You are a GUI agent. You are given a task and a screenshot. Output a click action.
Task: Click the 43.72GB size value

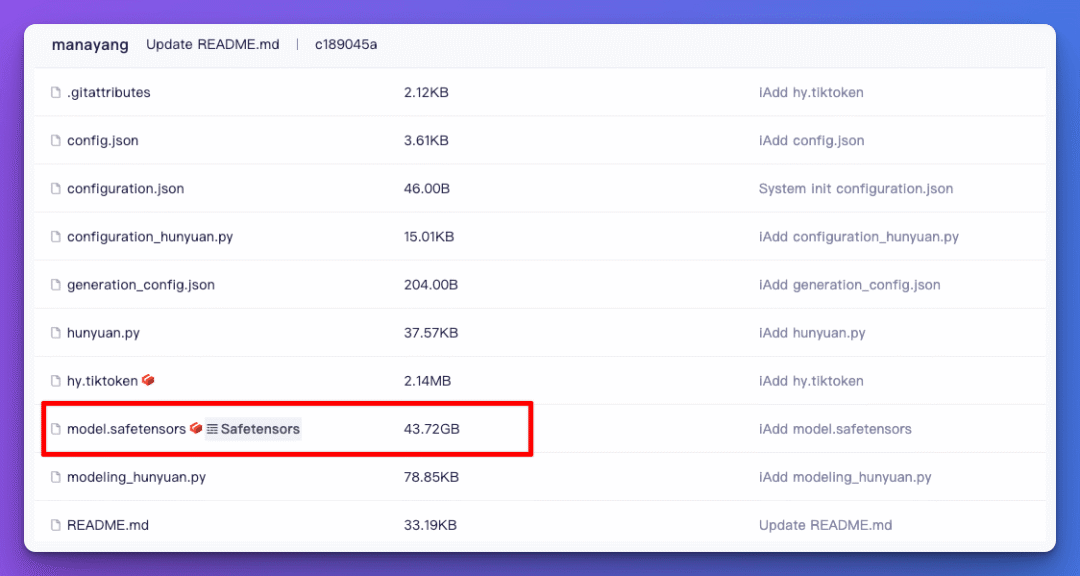pyautogui.click(x=431, y=429)
